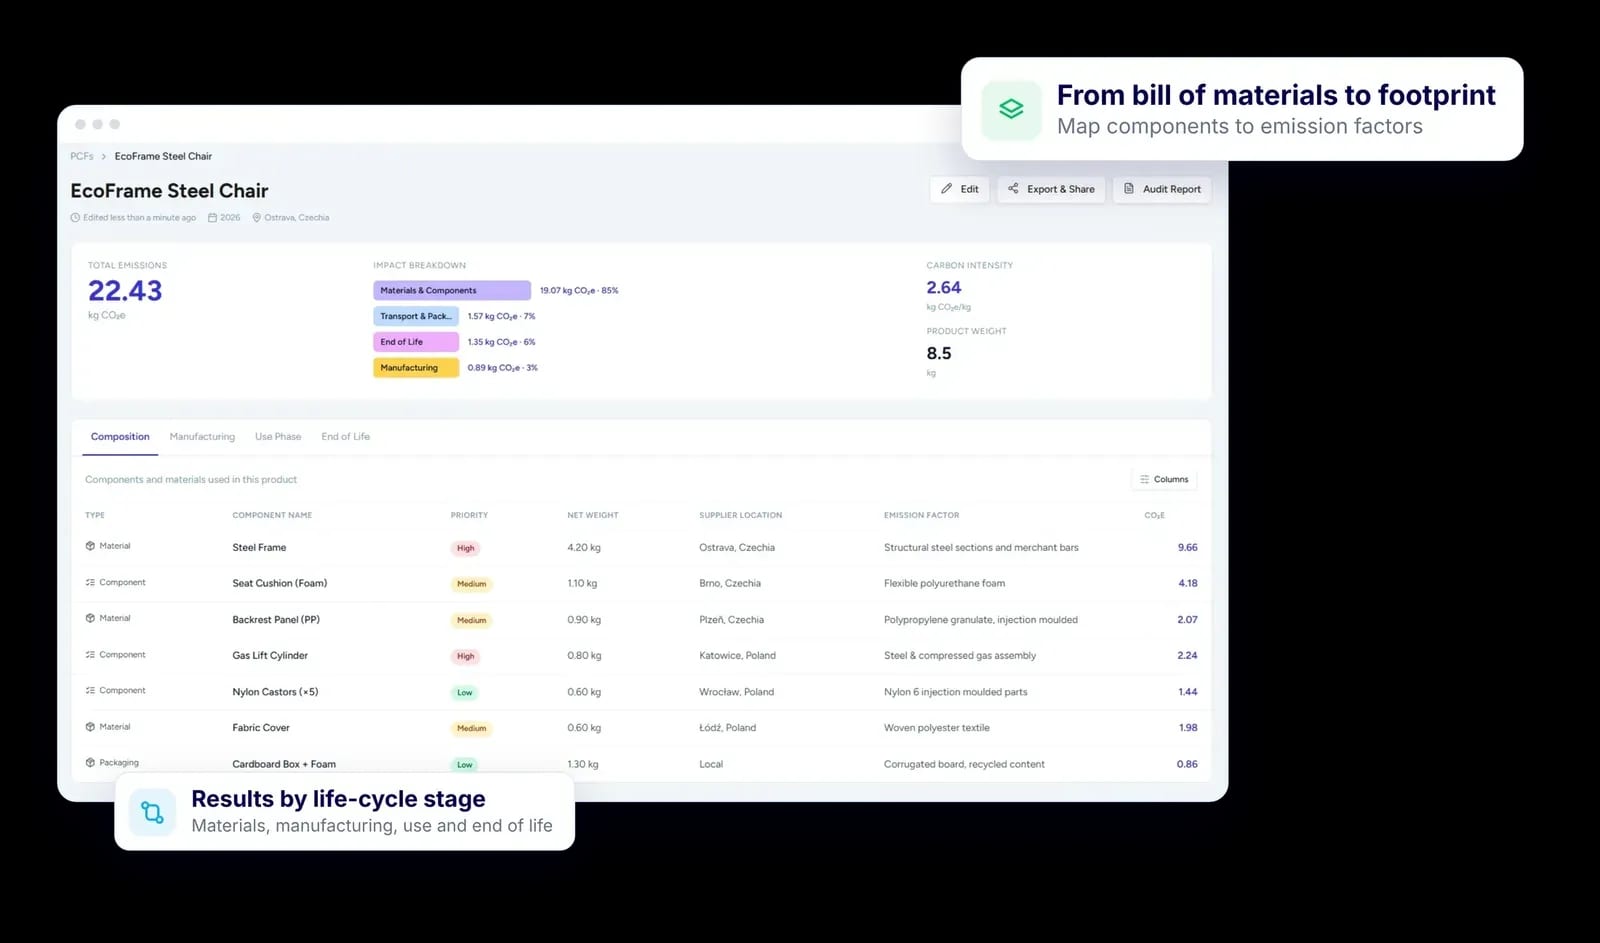Go back to PCFs breadcrumb link
Screen dimensions: 1600x943
pos(82,156)
